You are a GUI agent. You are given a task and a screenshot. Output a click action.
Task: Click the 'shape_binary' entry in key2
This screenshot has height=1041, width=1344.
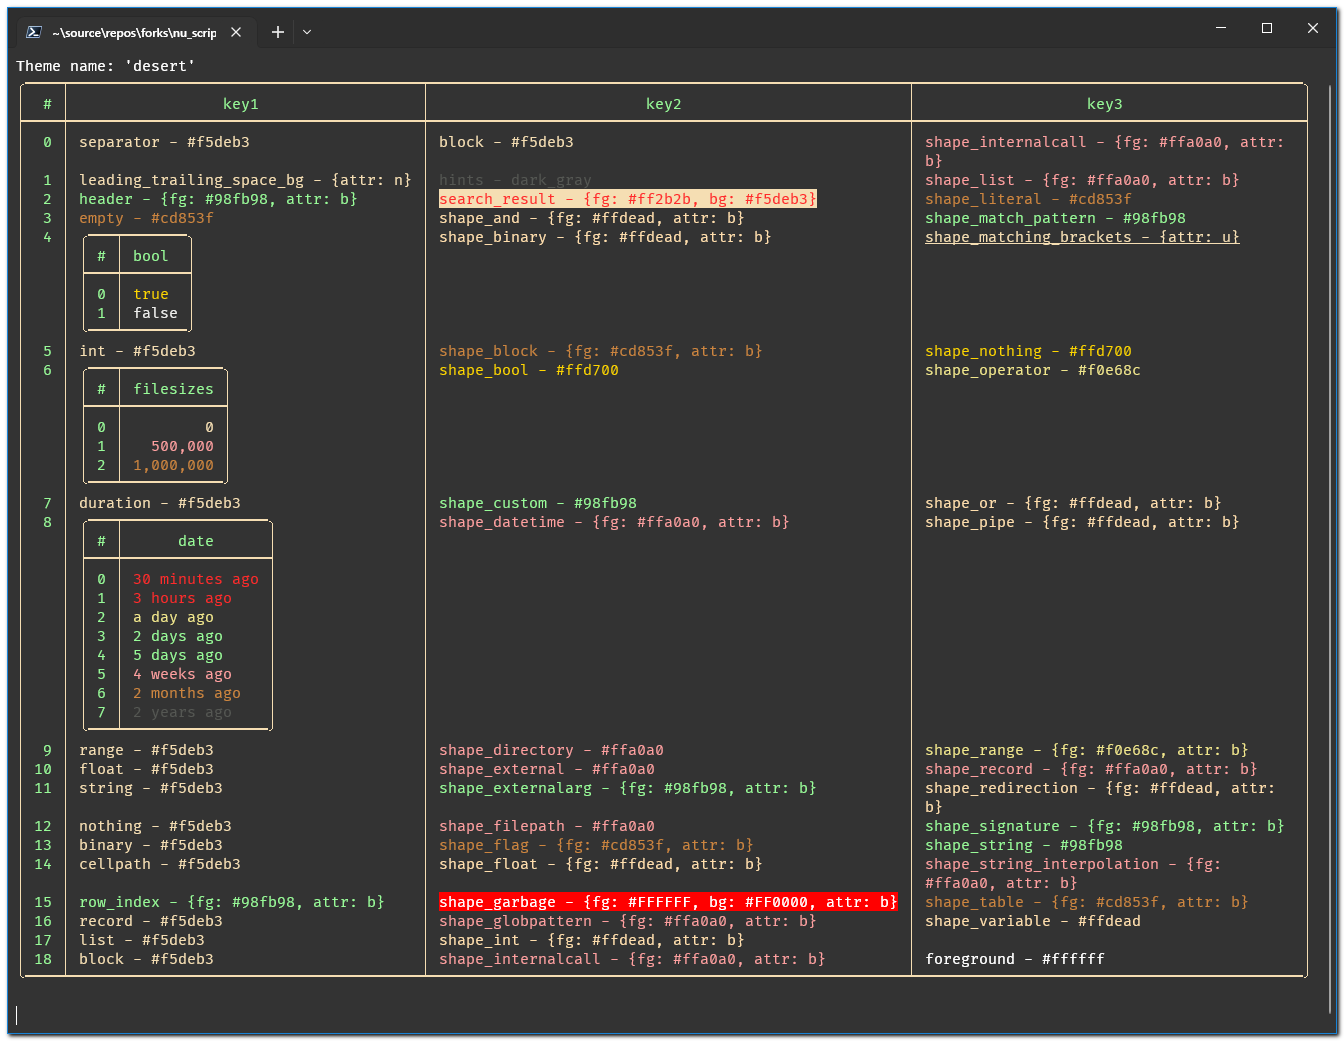(x=605, y=237)
